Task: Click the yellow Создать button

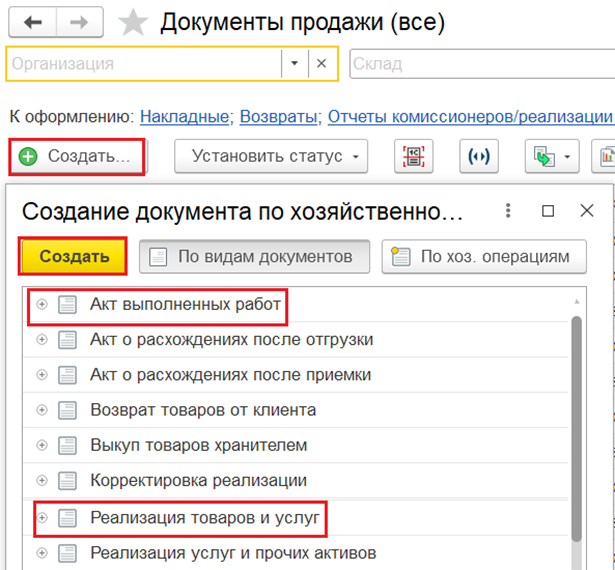Action: (x=73, y=257)
